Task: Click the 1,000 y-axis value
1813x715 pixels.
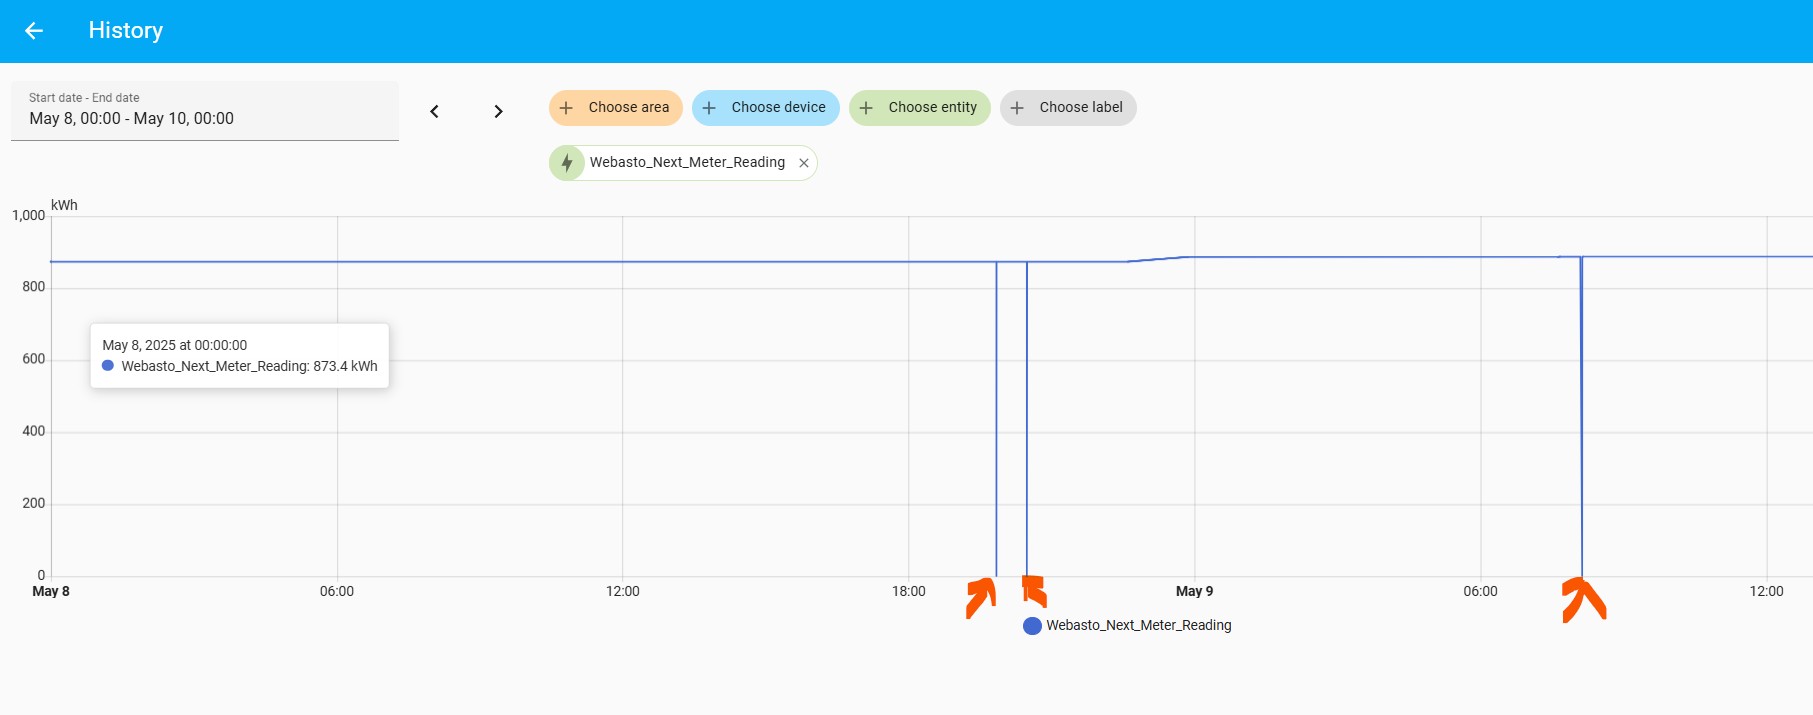Action: click(28, 216)
